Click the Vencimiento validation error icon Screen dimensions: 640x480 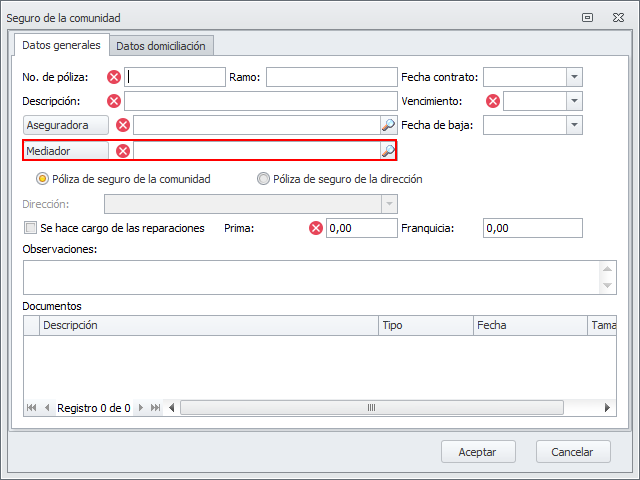(x=493, y=101)
